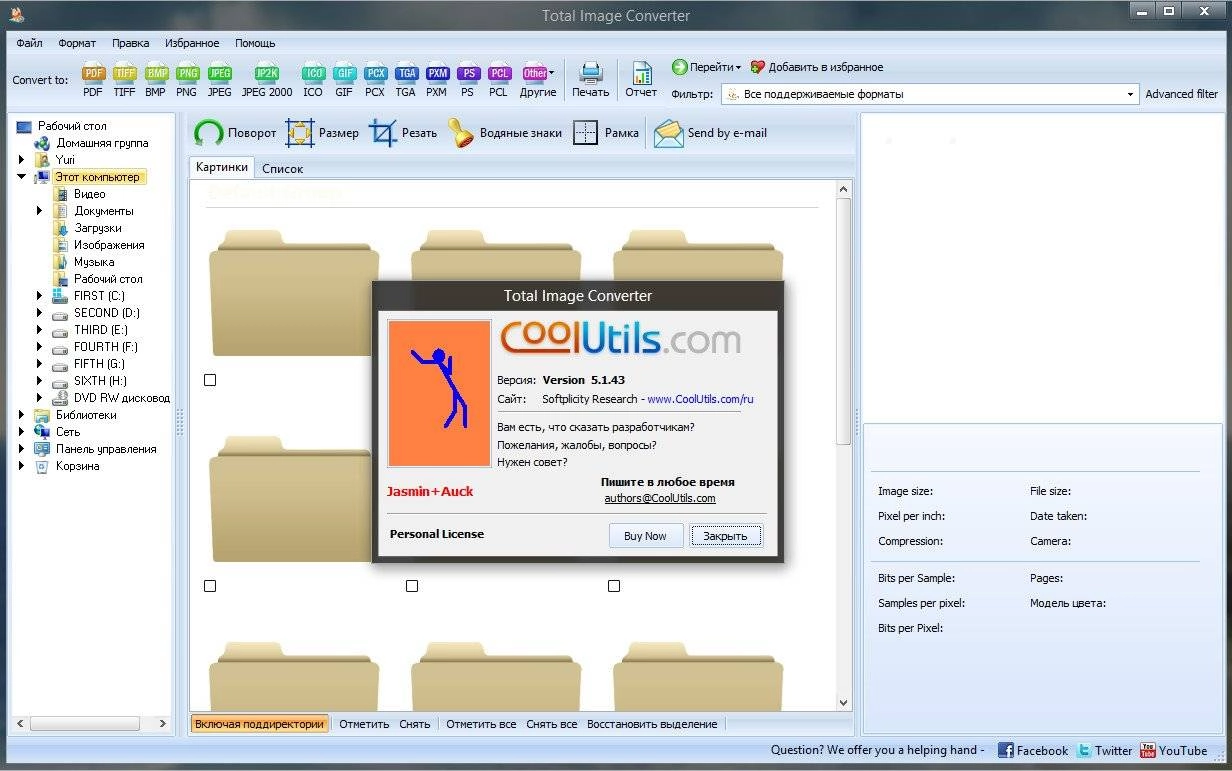Click the Печать printer icon

590,80
